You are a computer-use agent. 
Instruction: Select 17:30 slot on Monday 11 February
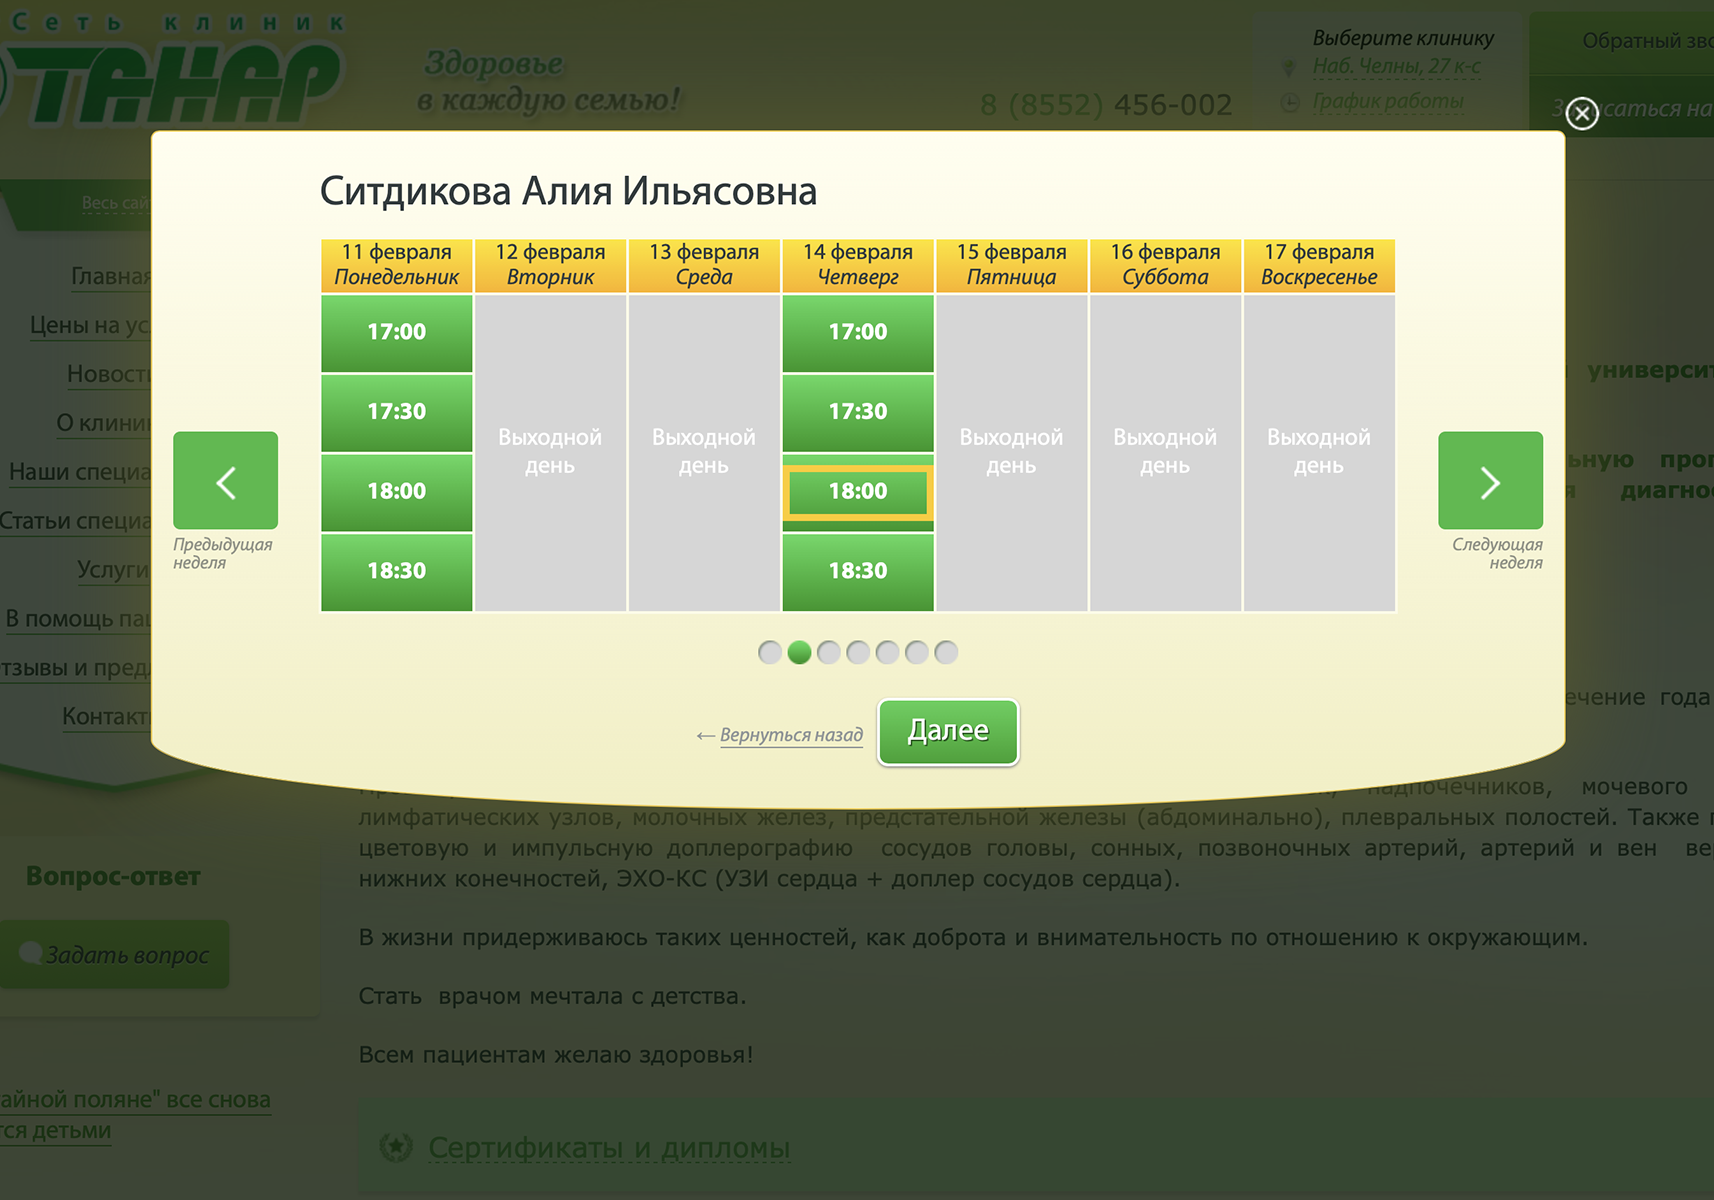pos(397,412)
